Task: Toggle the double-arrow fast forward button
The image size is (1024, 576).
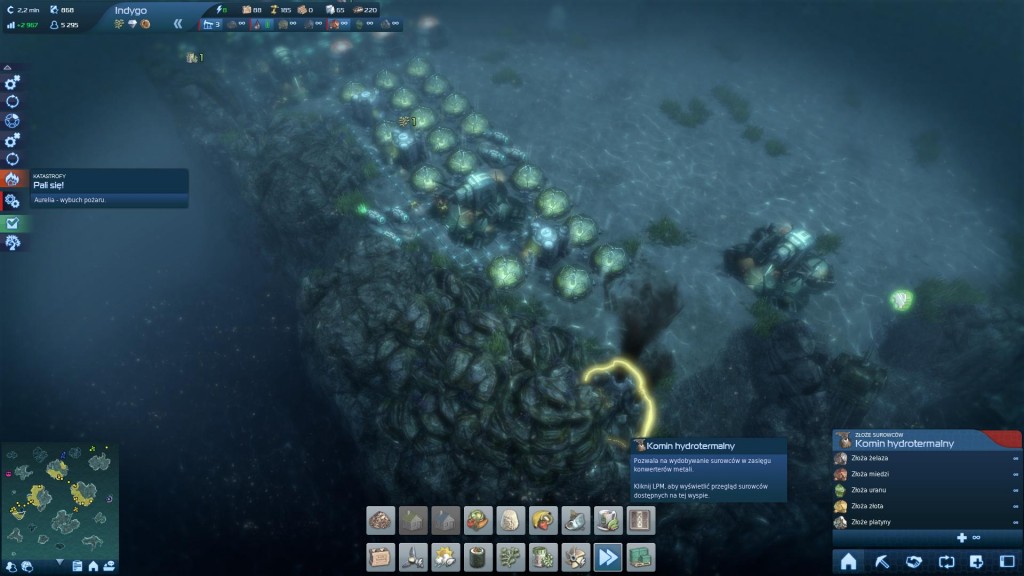Action: point(608,557)
